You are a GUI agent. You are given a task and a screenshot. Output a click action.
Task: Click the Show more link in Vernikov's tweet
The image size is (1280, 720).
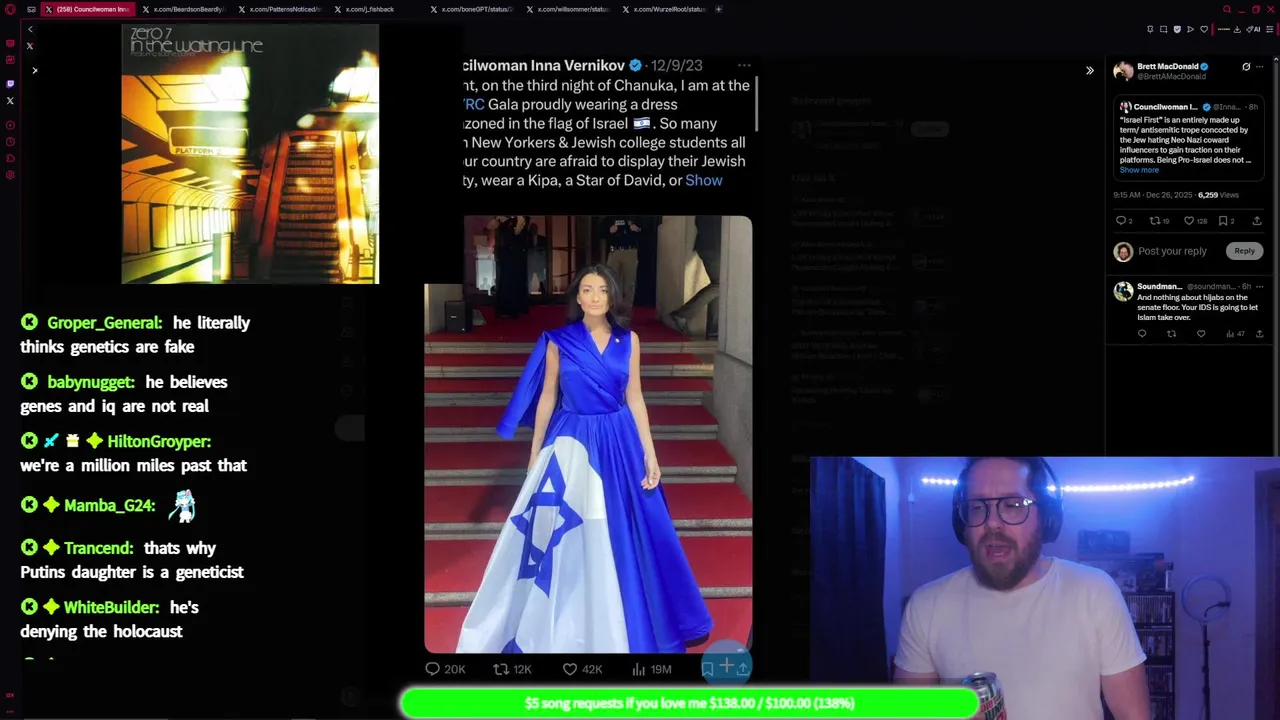point(704,180)
